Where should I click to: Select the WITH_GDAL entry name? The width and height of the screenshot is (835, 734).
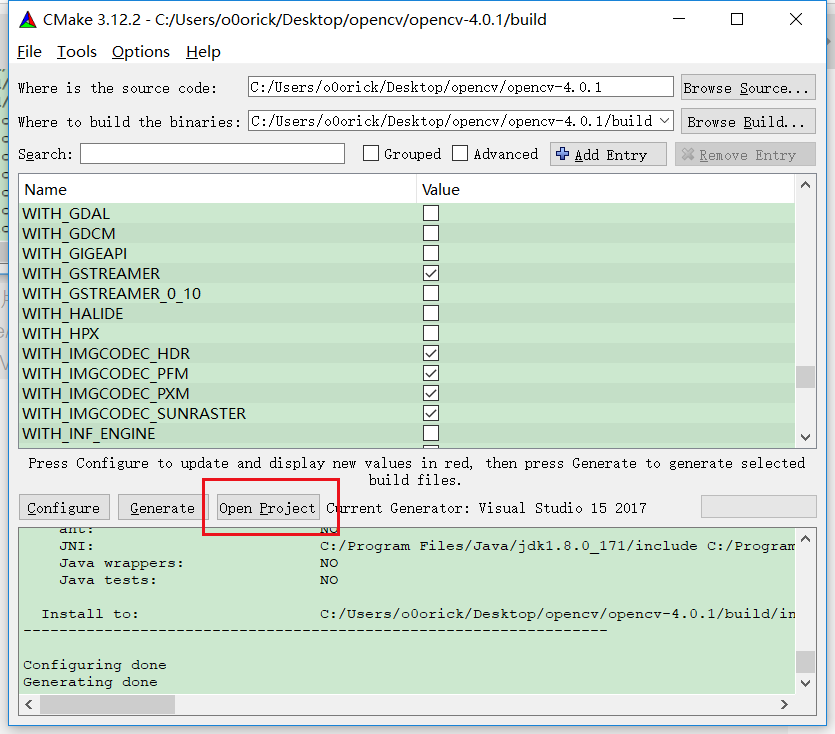click(66, 214)
